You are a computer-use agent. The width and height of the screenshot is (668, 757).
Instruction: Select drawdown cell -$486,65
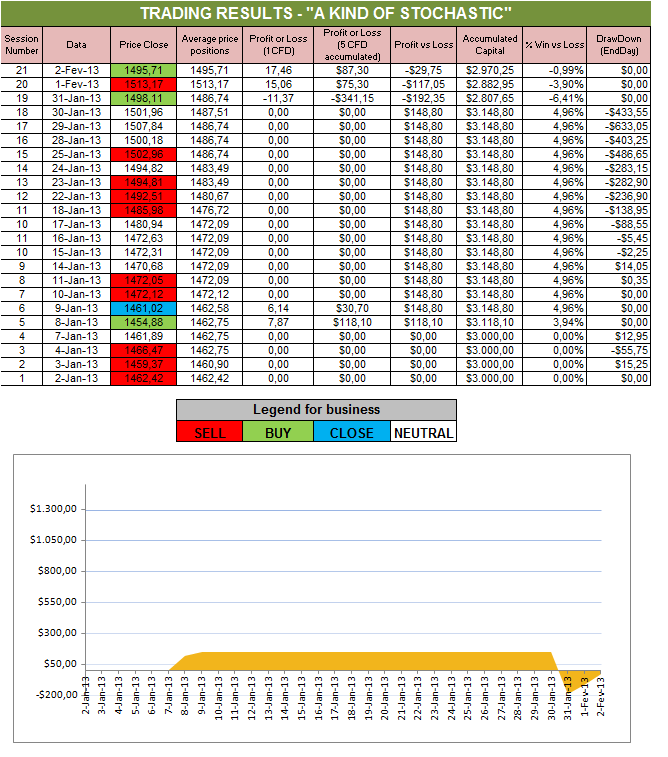pyautogui.click(x=619, y=154)
